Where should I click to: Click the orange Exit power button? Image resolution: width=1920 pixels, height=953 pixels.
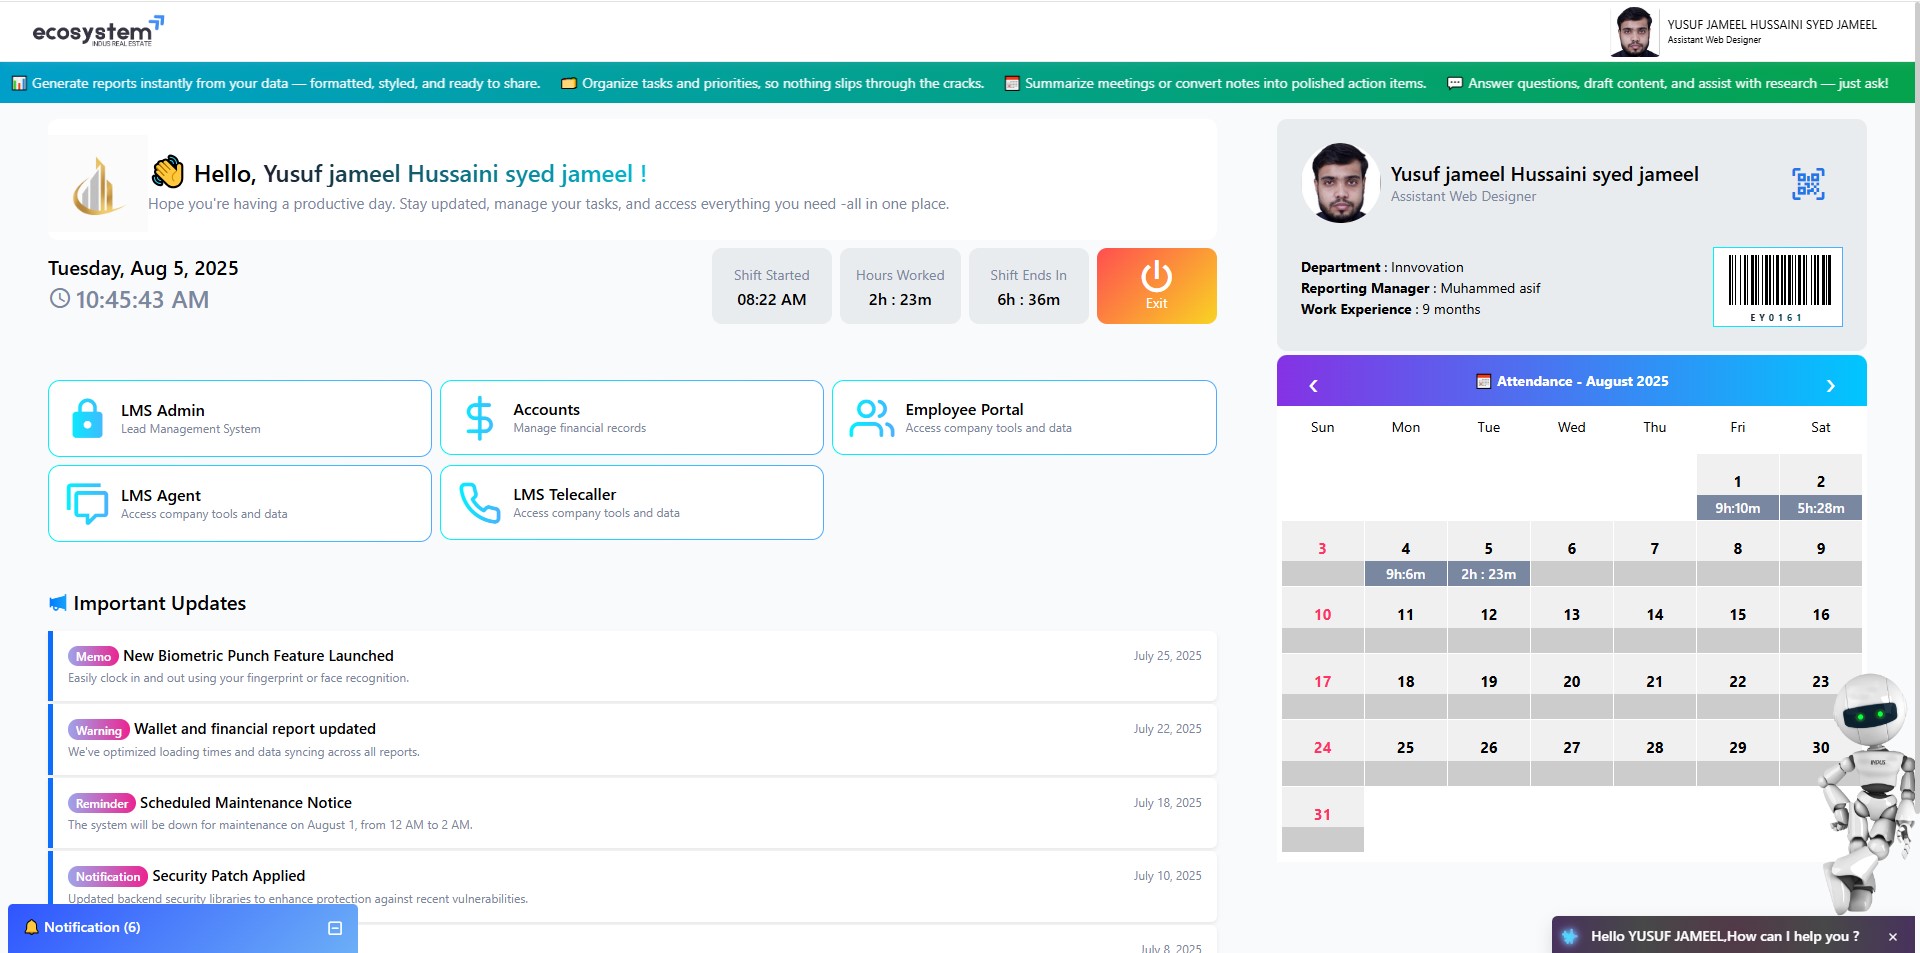tap(1156, 286)
